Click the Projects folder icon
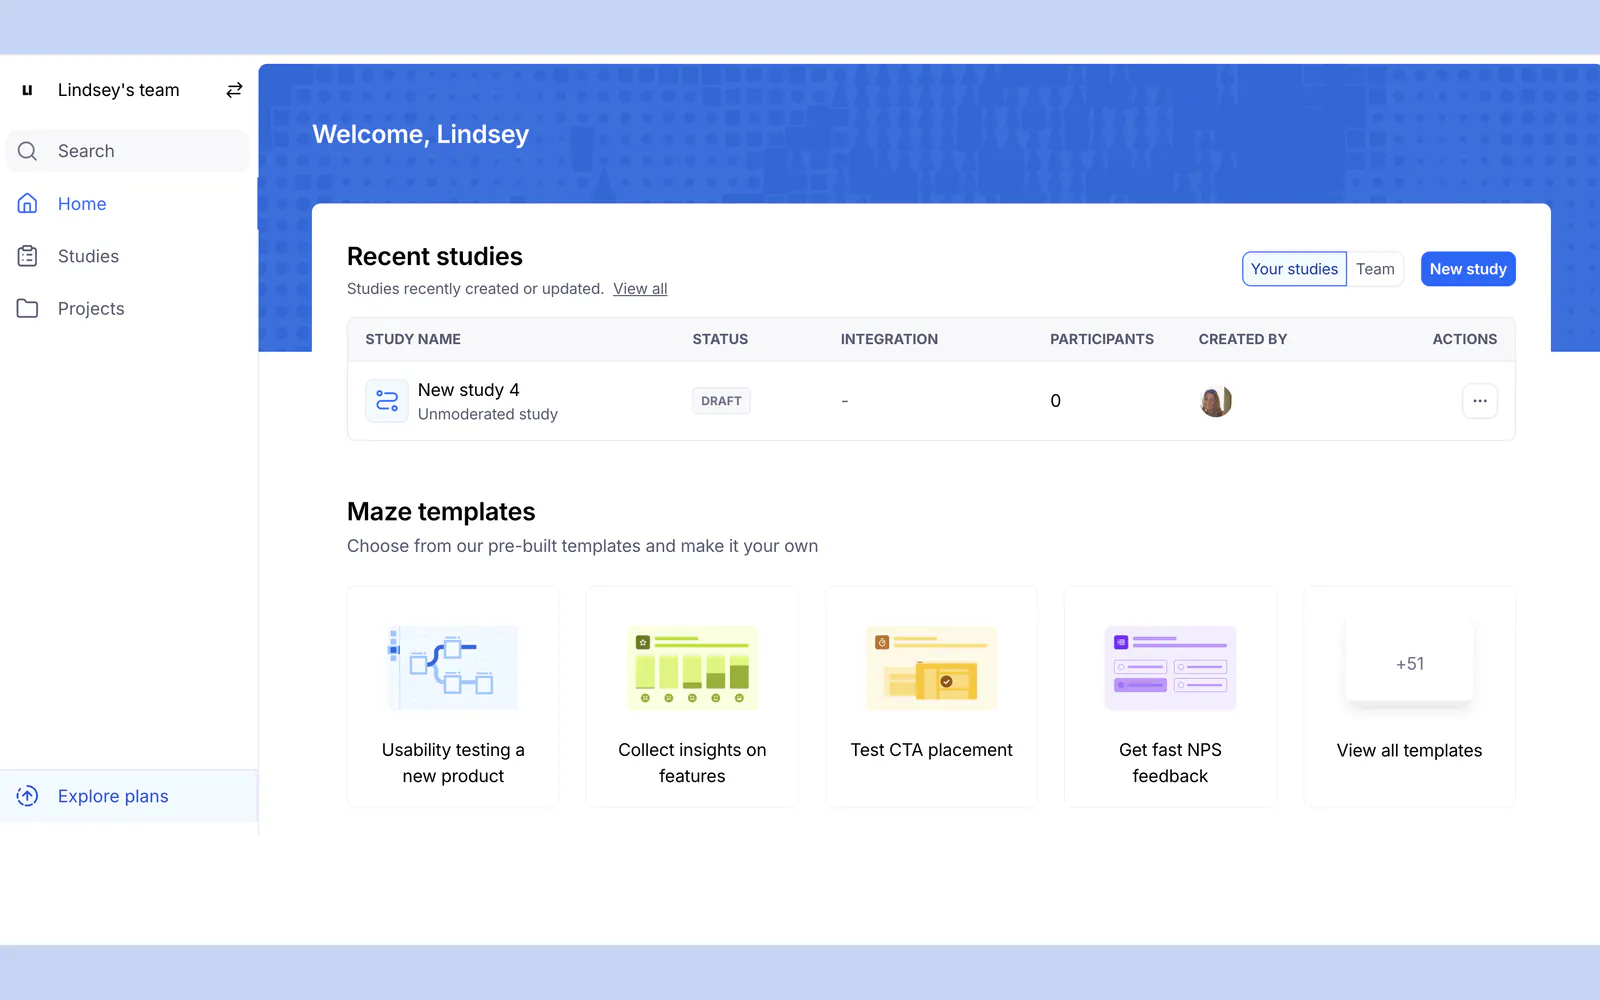 (27, 309)
